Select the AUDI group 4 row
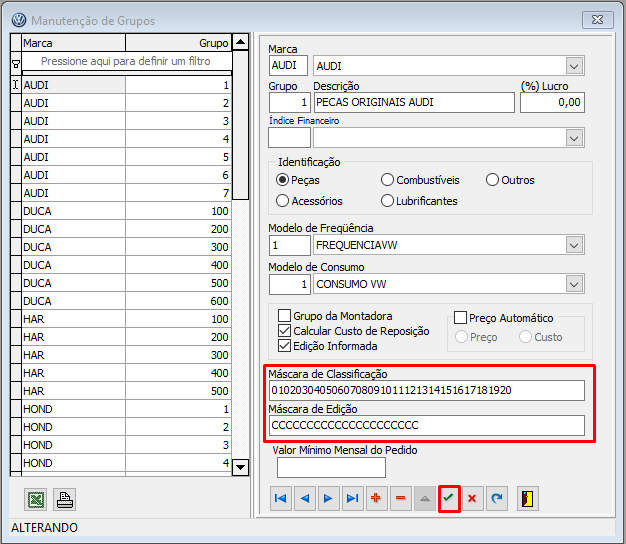Image resolution: width=626 pixels, height=544 pixels. pos(127,139)
